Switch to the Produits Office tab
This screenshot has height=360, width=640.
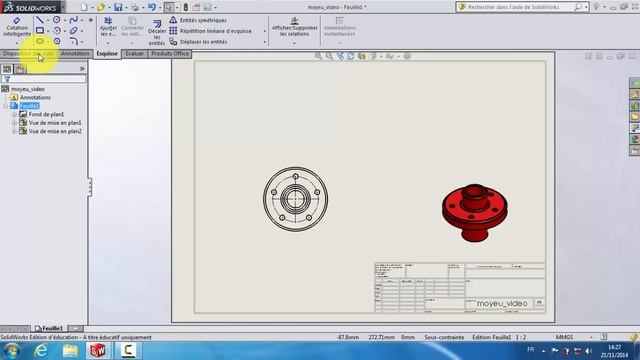point(170,53)
